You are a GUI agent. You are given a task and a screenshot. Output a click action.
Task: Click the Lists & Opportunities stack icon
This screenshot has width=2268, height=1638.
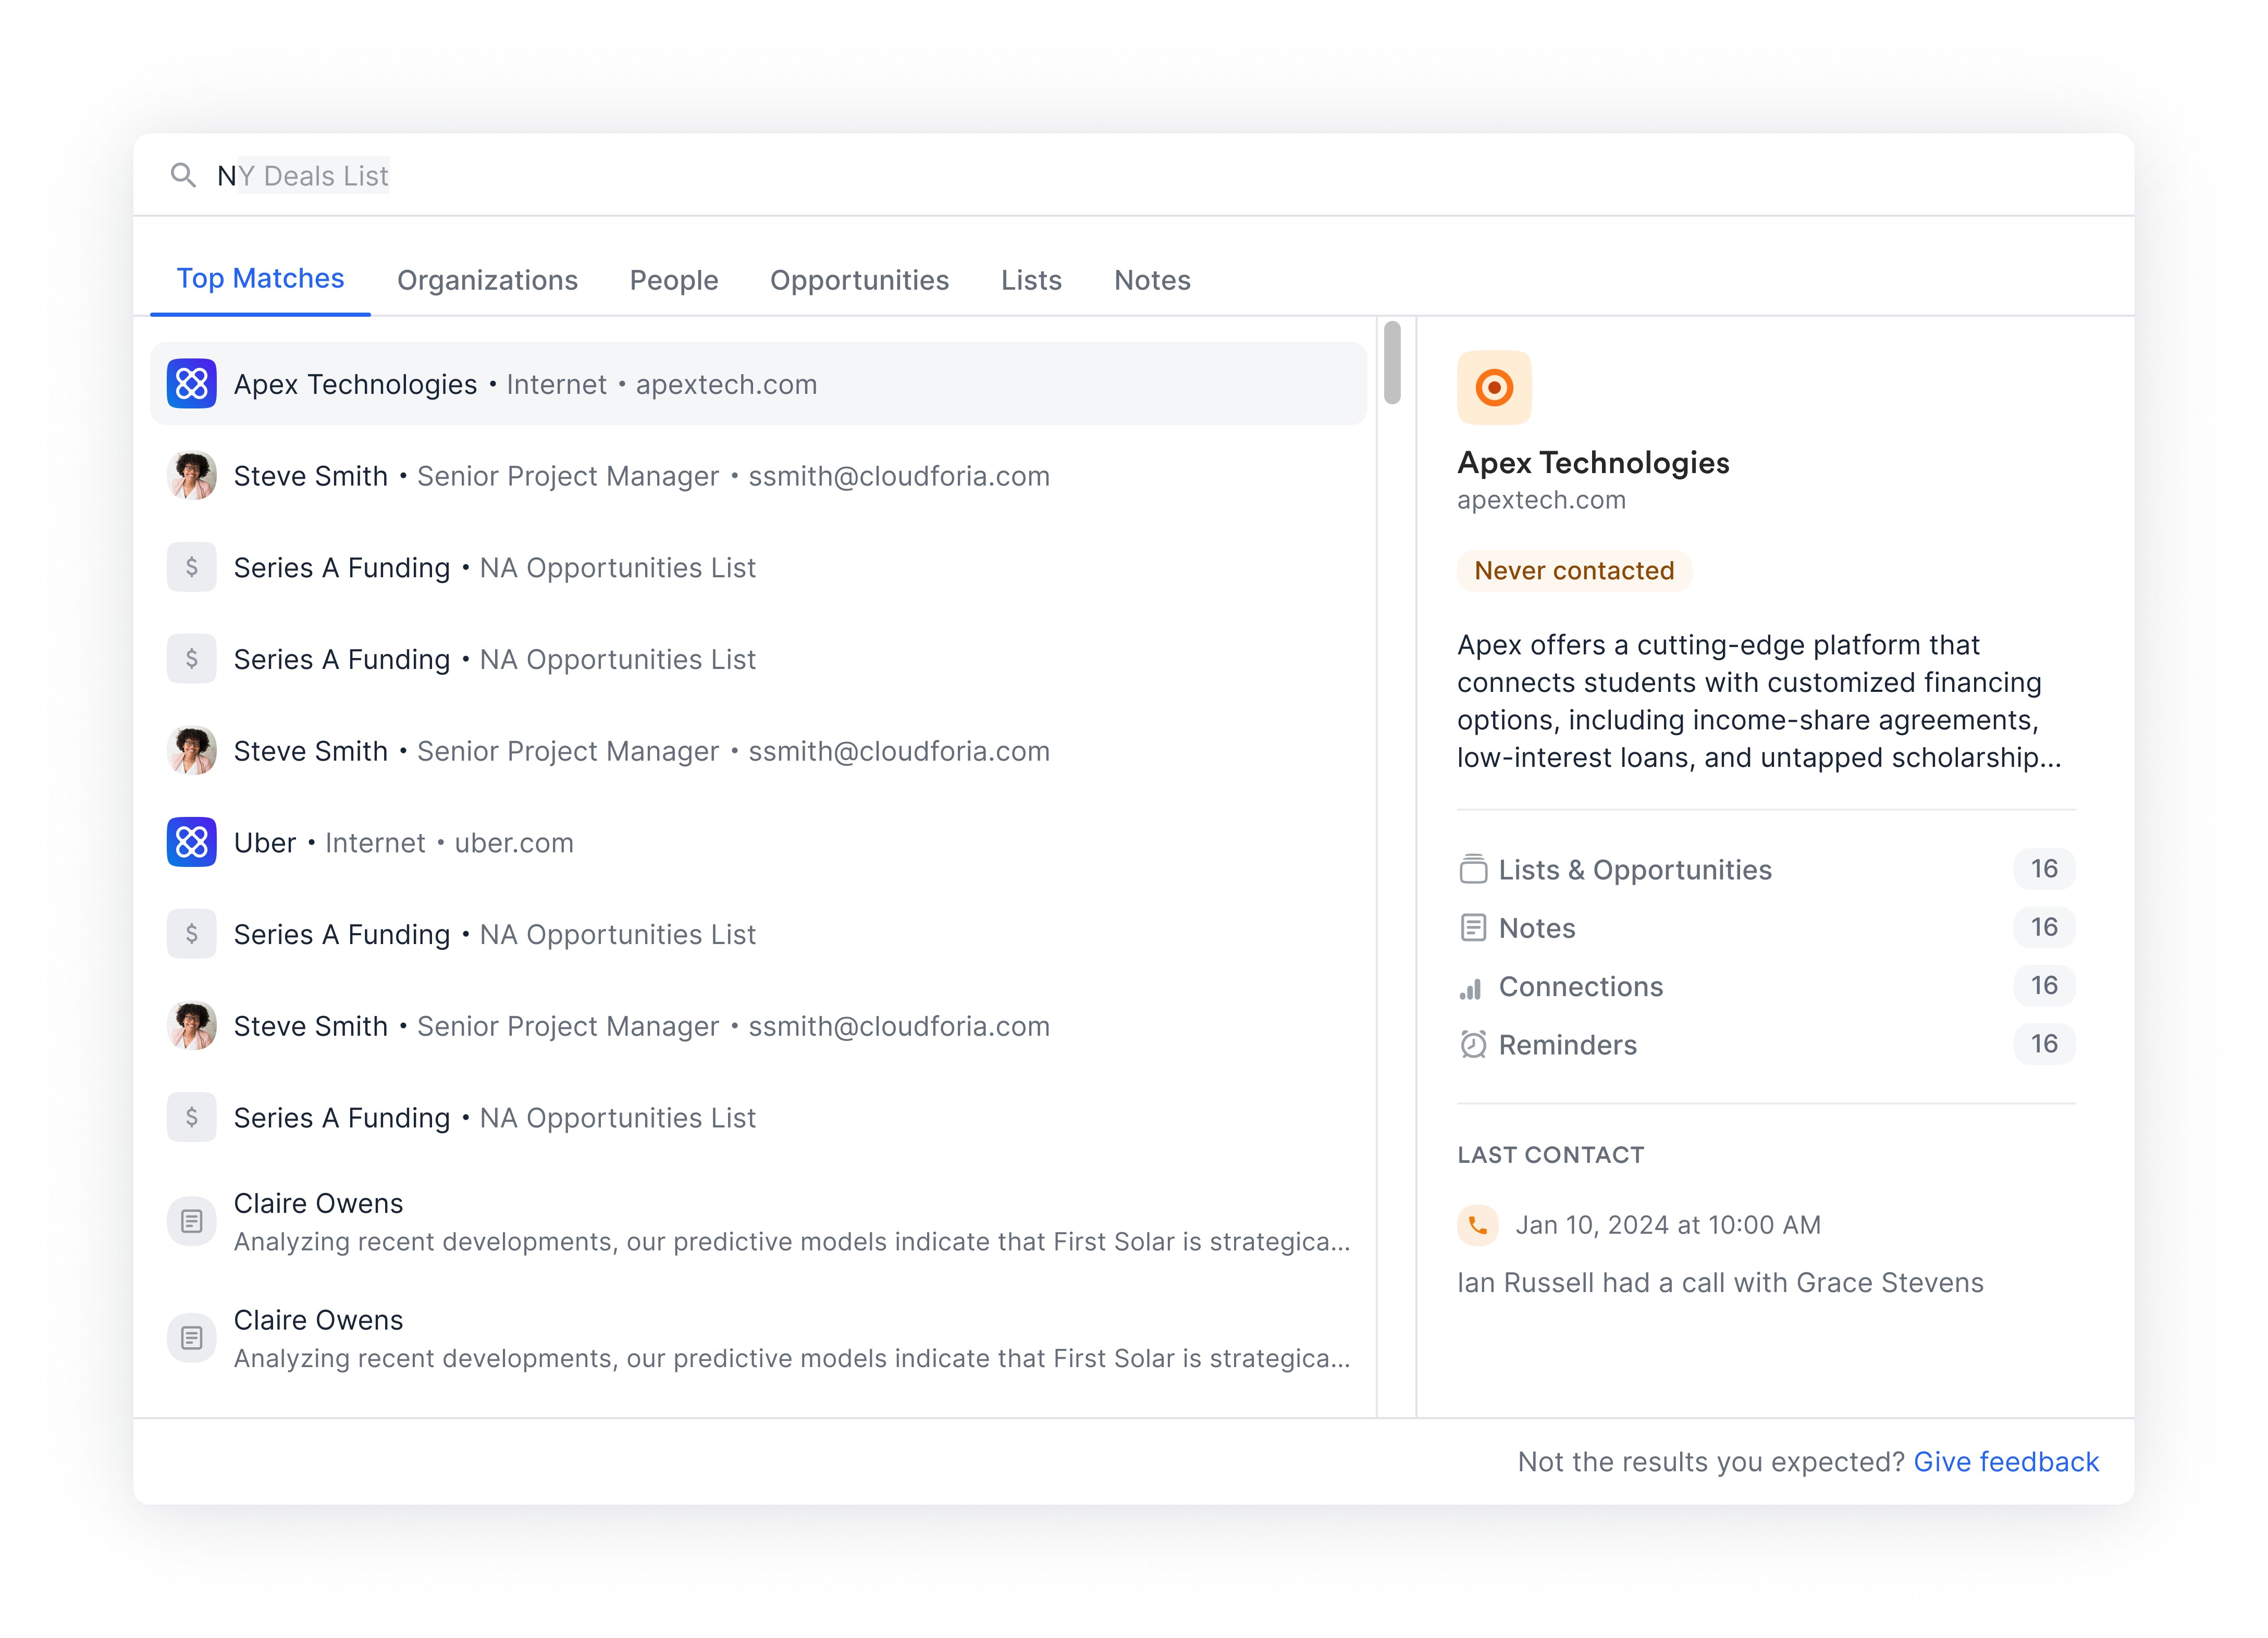1472,870
